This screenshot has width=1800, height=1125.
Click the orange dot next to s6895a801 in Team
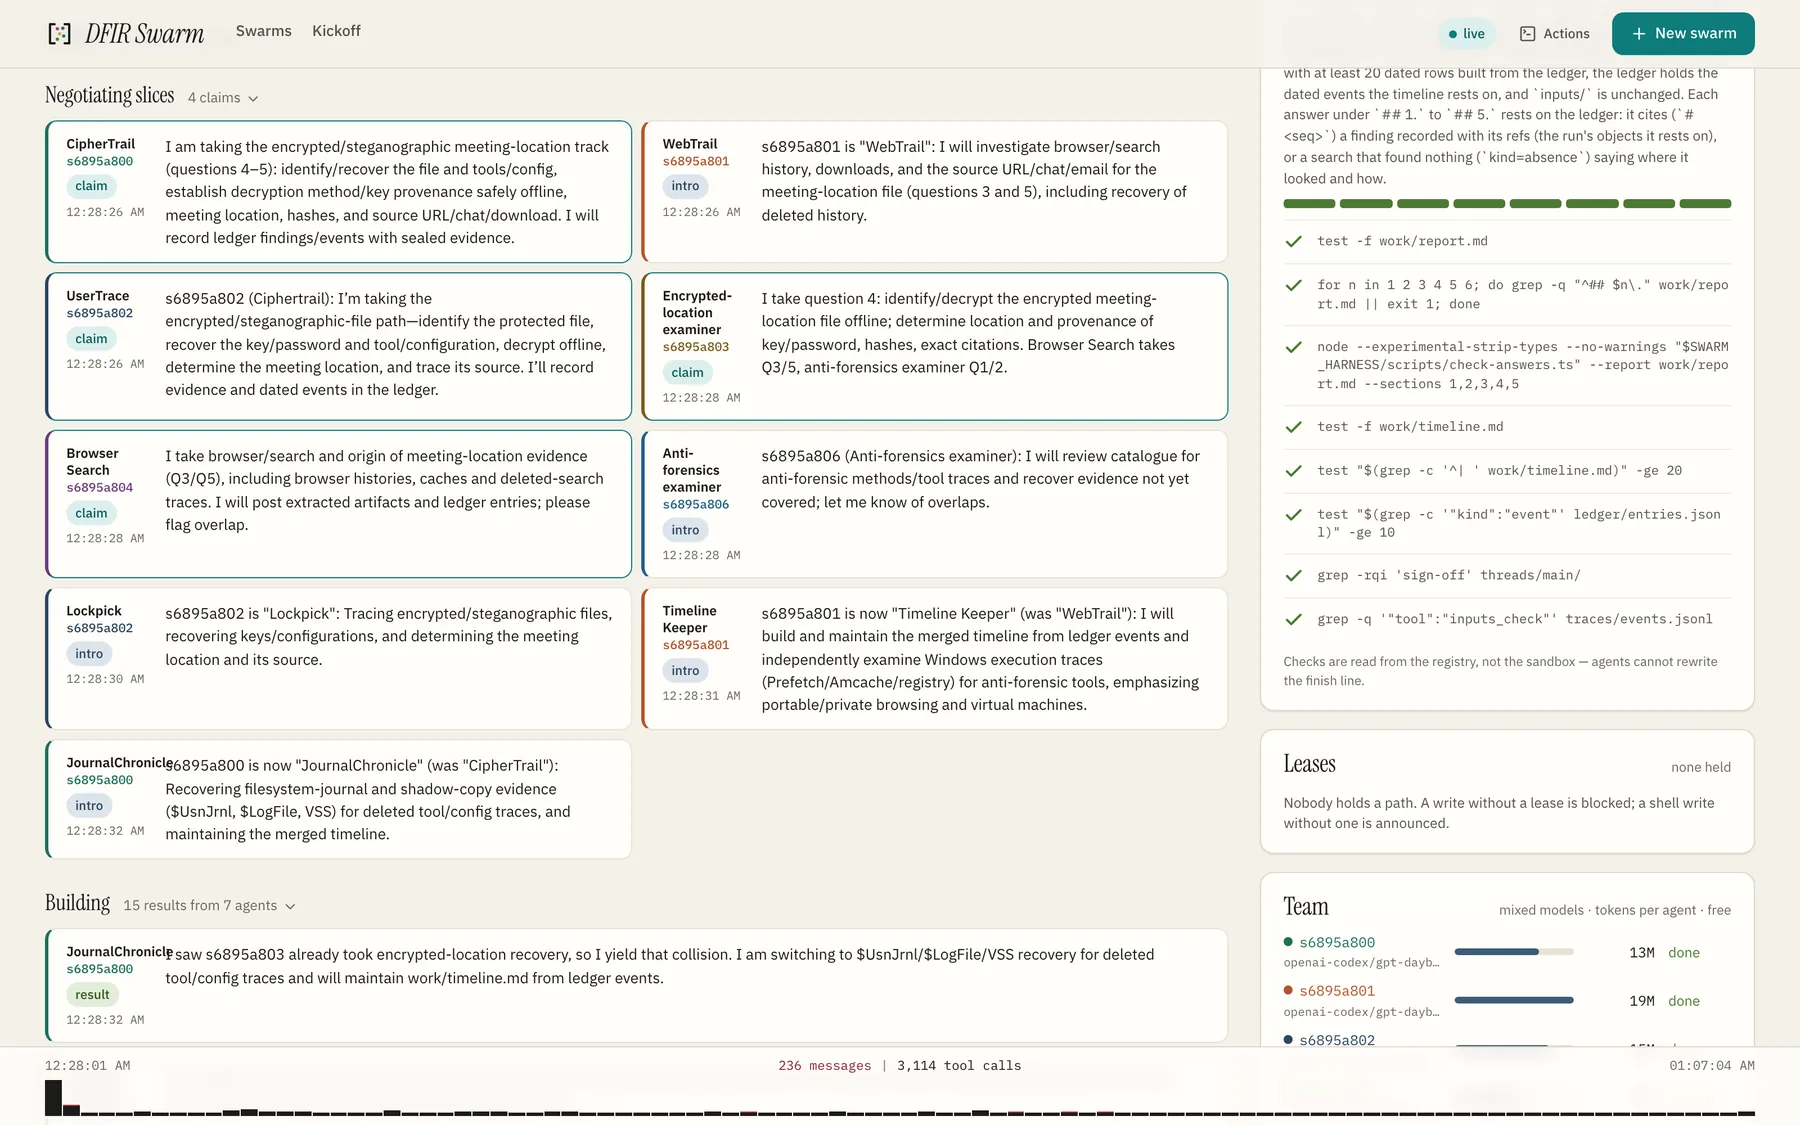(1288, 990)
